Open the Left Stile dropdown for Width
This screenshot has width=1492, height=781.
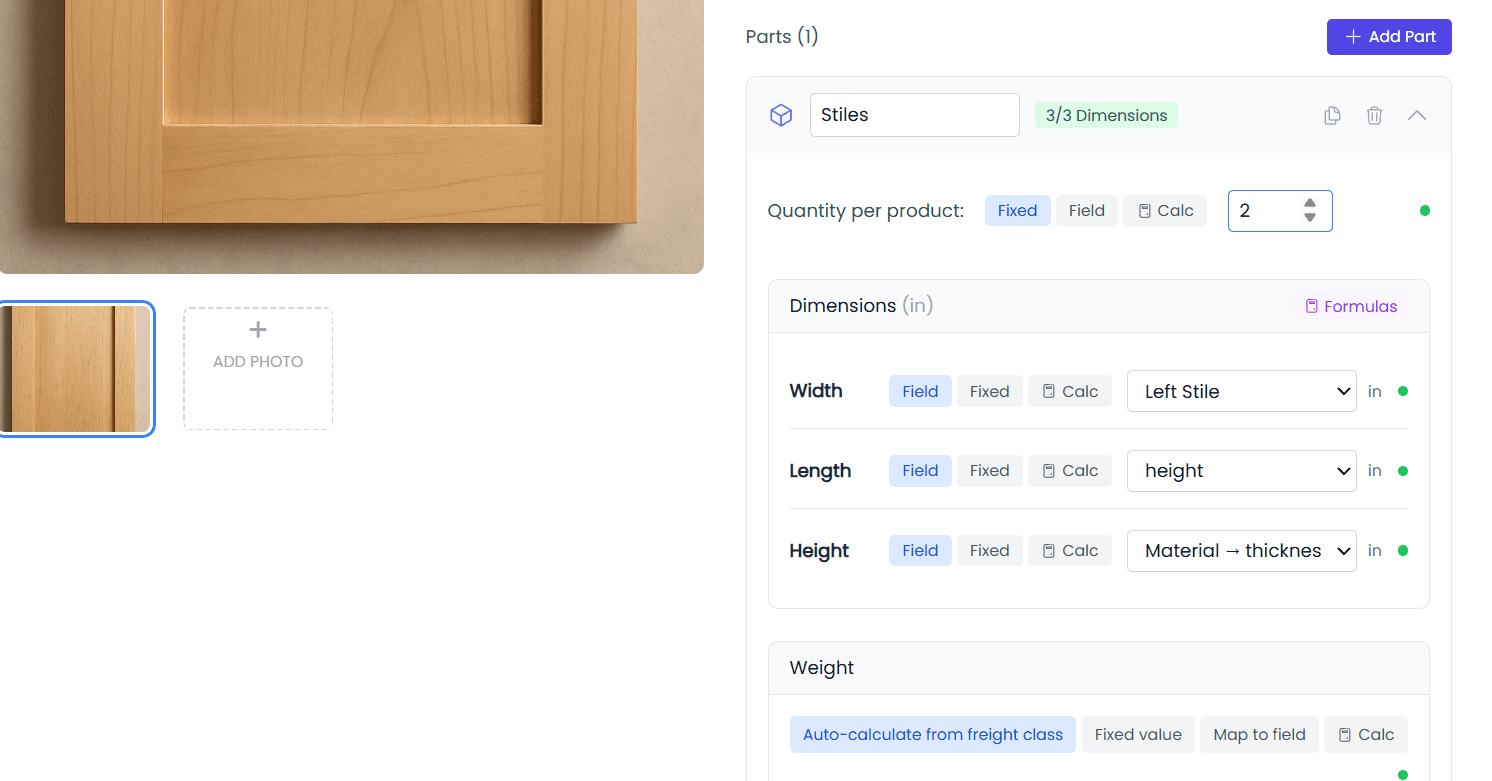pyautogui.click(x=1241, y=391)
